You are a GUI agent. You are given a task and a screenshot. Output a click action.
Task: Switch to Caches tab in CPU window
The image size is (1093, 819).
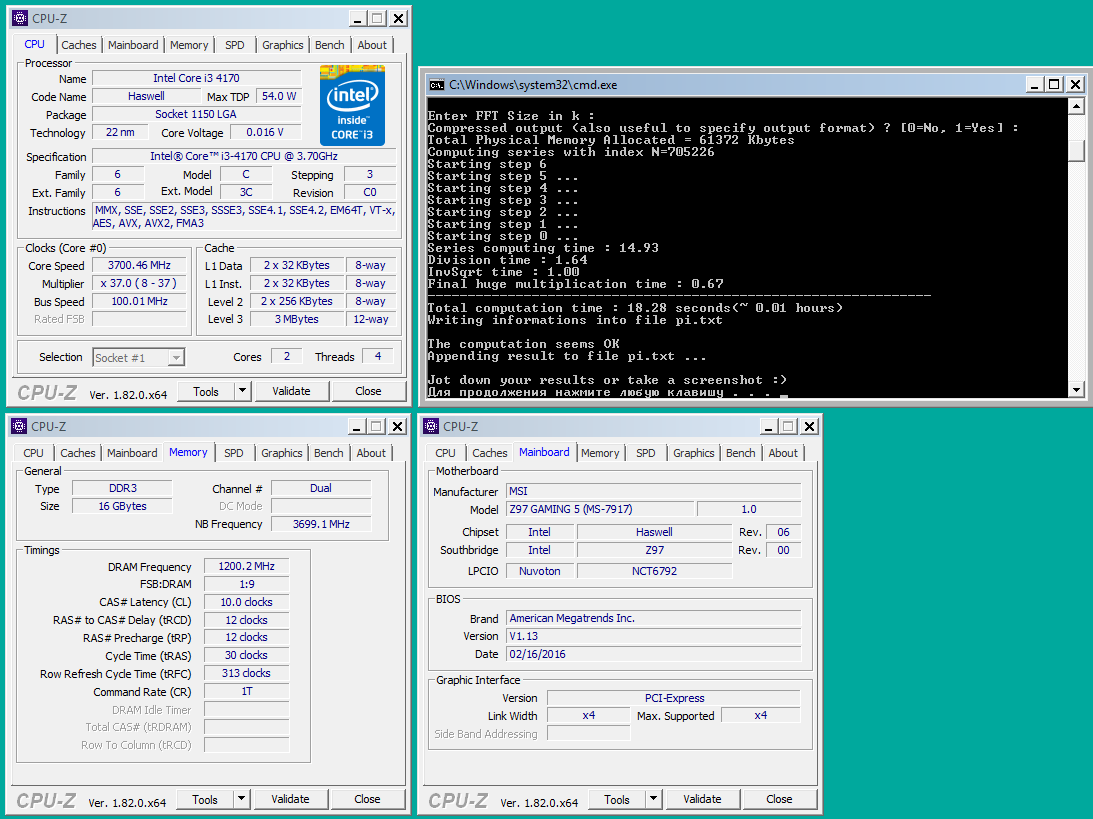[79, 45]
